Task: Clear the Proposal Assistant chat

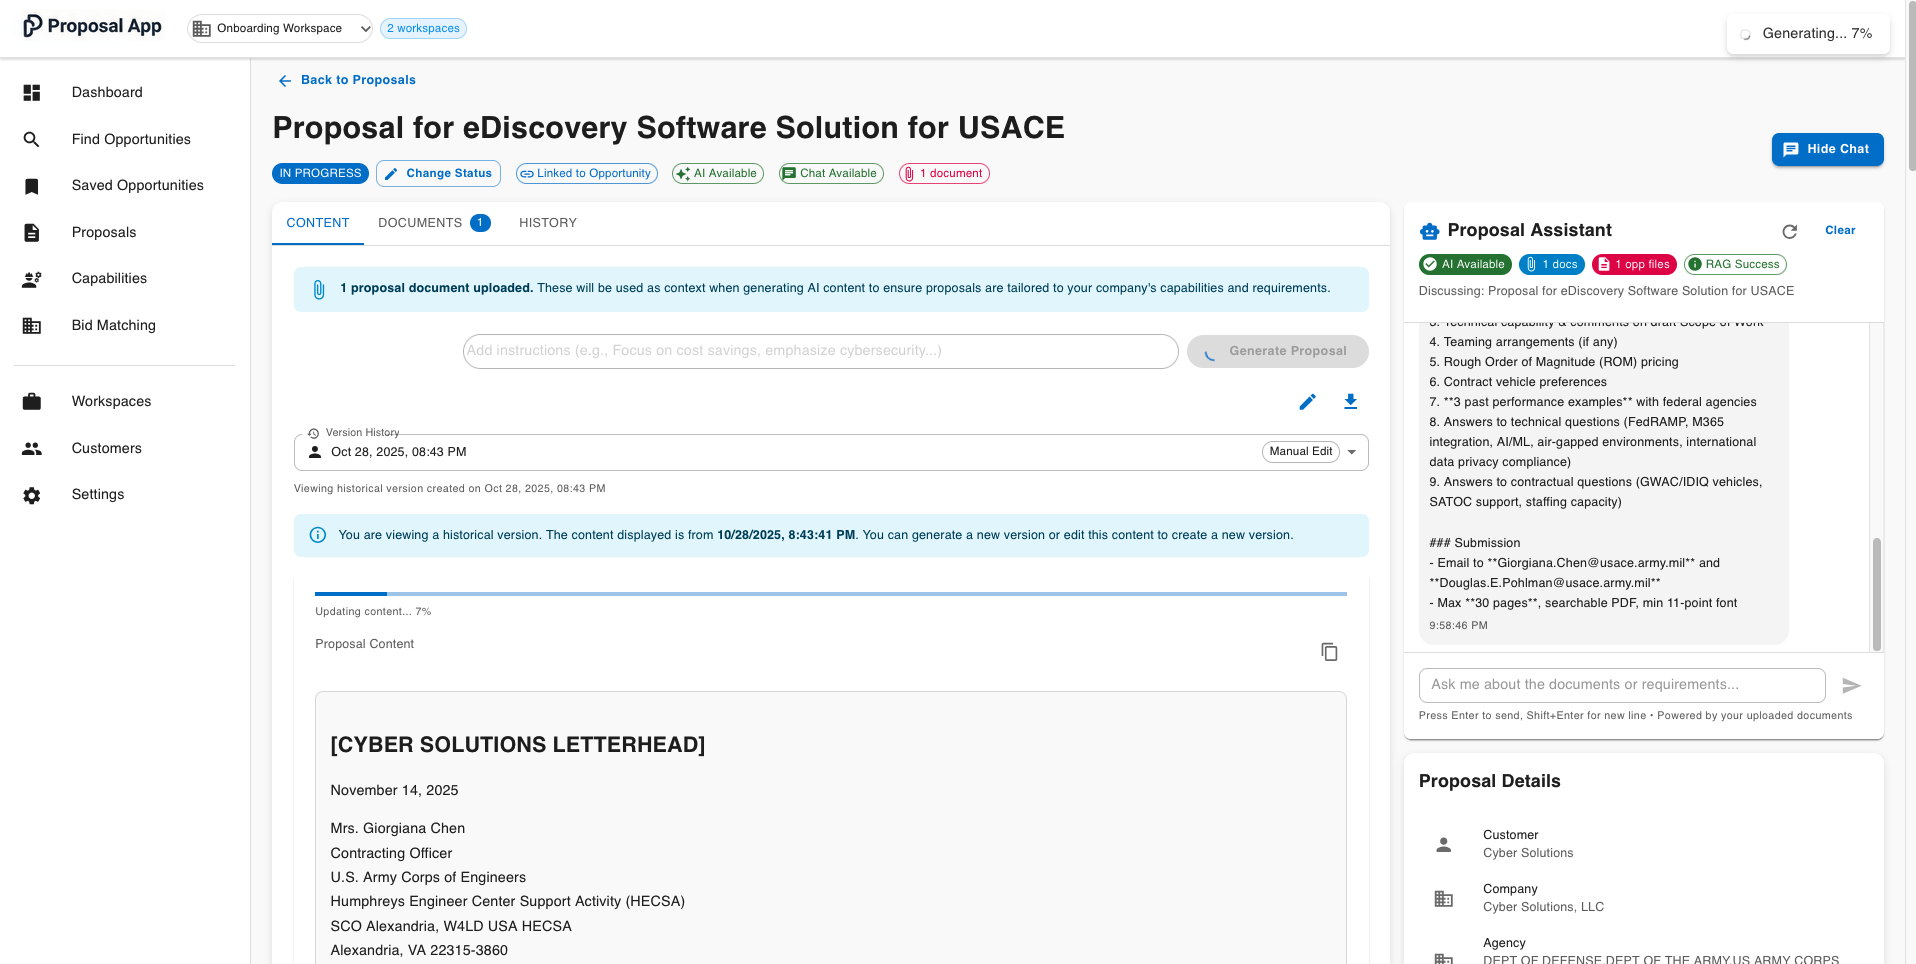Action: point(1840,231)
